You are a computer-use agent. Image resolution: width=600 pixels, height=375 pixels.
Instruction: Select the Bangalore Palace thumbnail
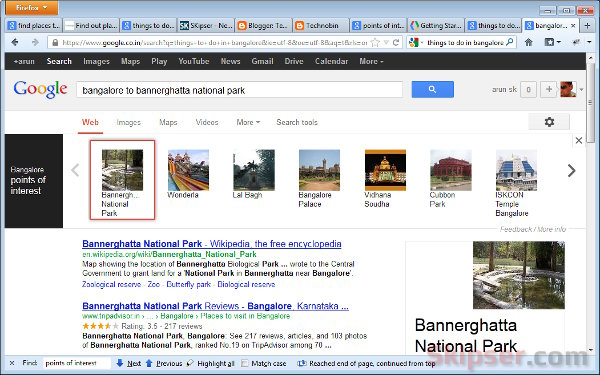tap(319, 170)
